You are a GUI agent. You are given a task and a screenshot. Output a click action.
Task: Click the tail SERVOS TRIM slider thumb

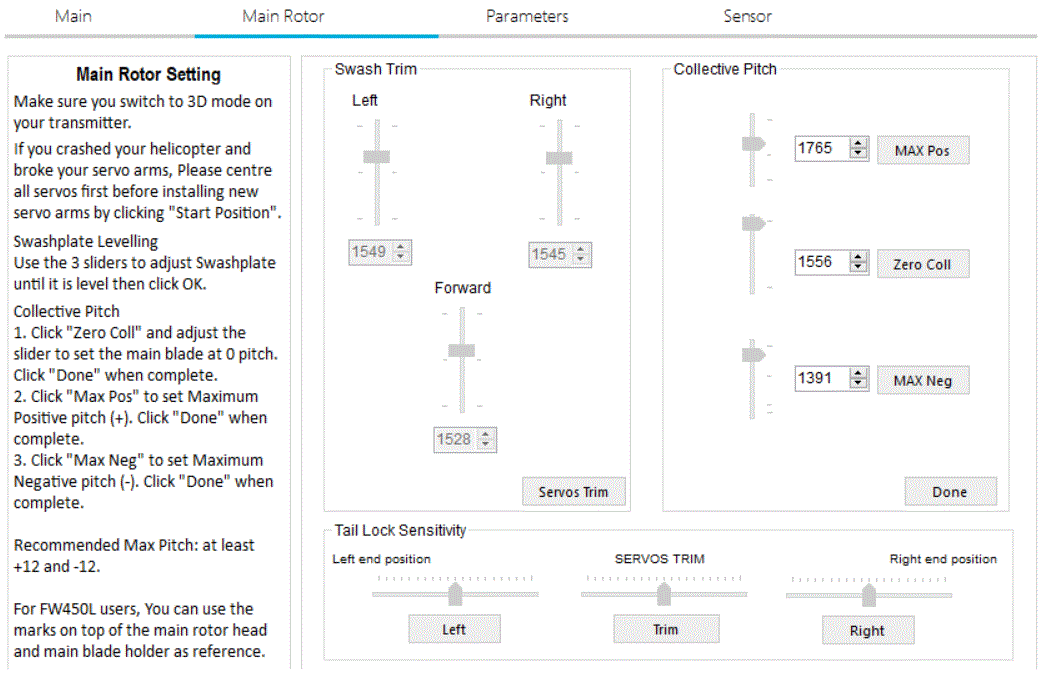[x=663, y=595]
